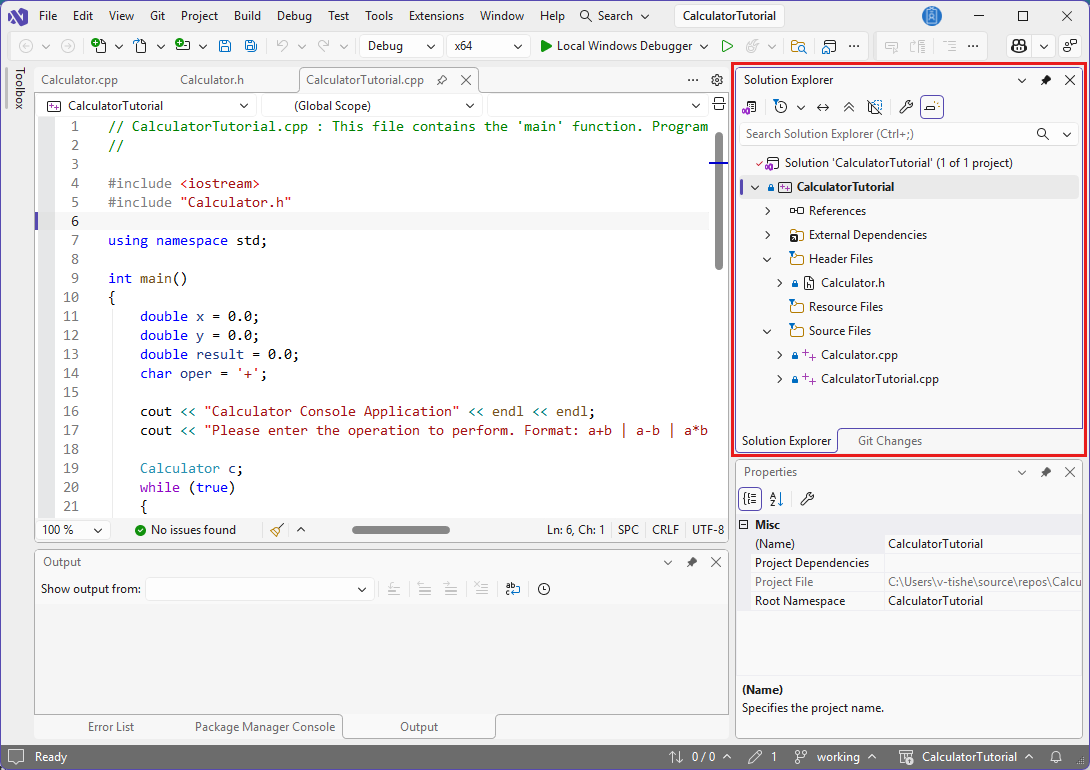
Task: Click the editor vertical scrollbar thumb
Action: click(x=719, y=202)
